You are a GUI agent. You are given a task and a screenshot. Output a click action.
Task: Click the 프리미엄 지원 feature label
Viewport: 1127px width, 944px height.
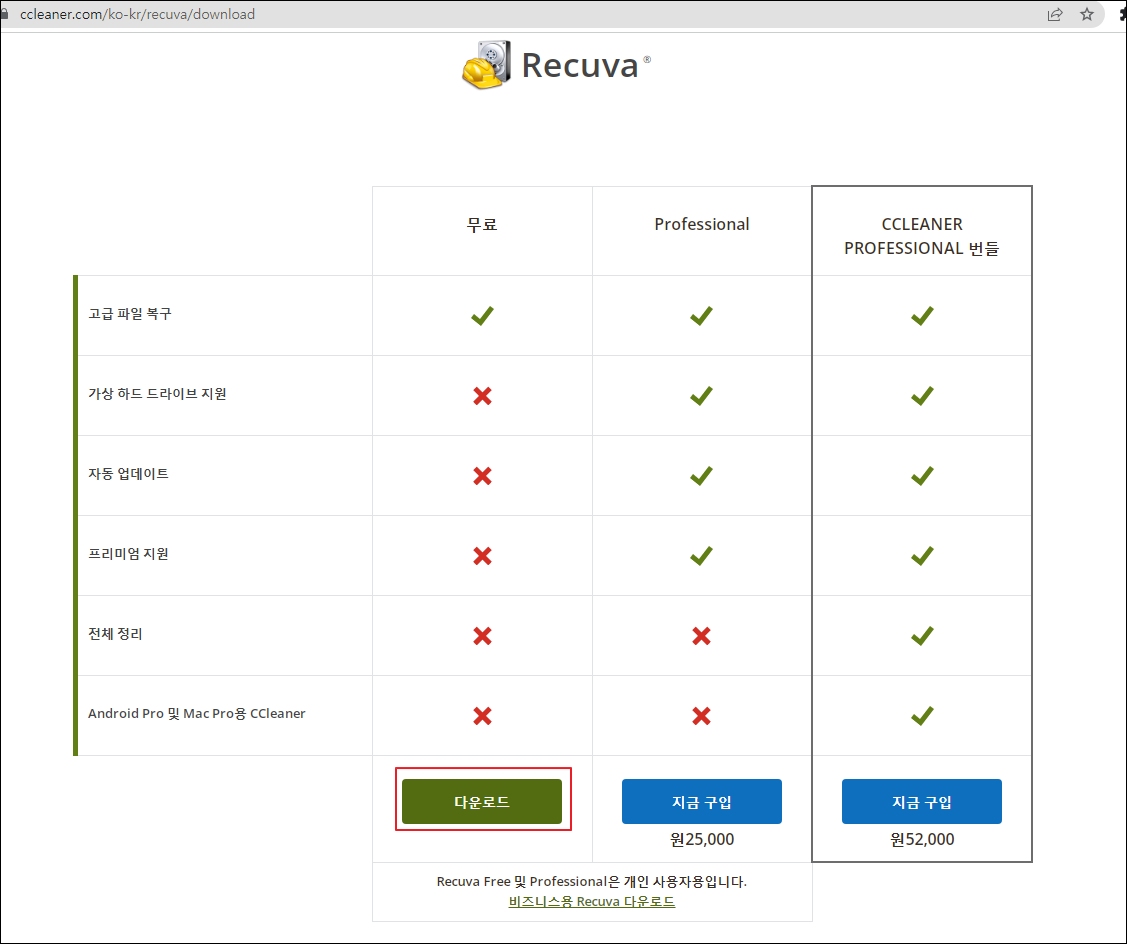129,554
